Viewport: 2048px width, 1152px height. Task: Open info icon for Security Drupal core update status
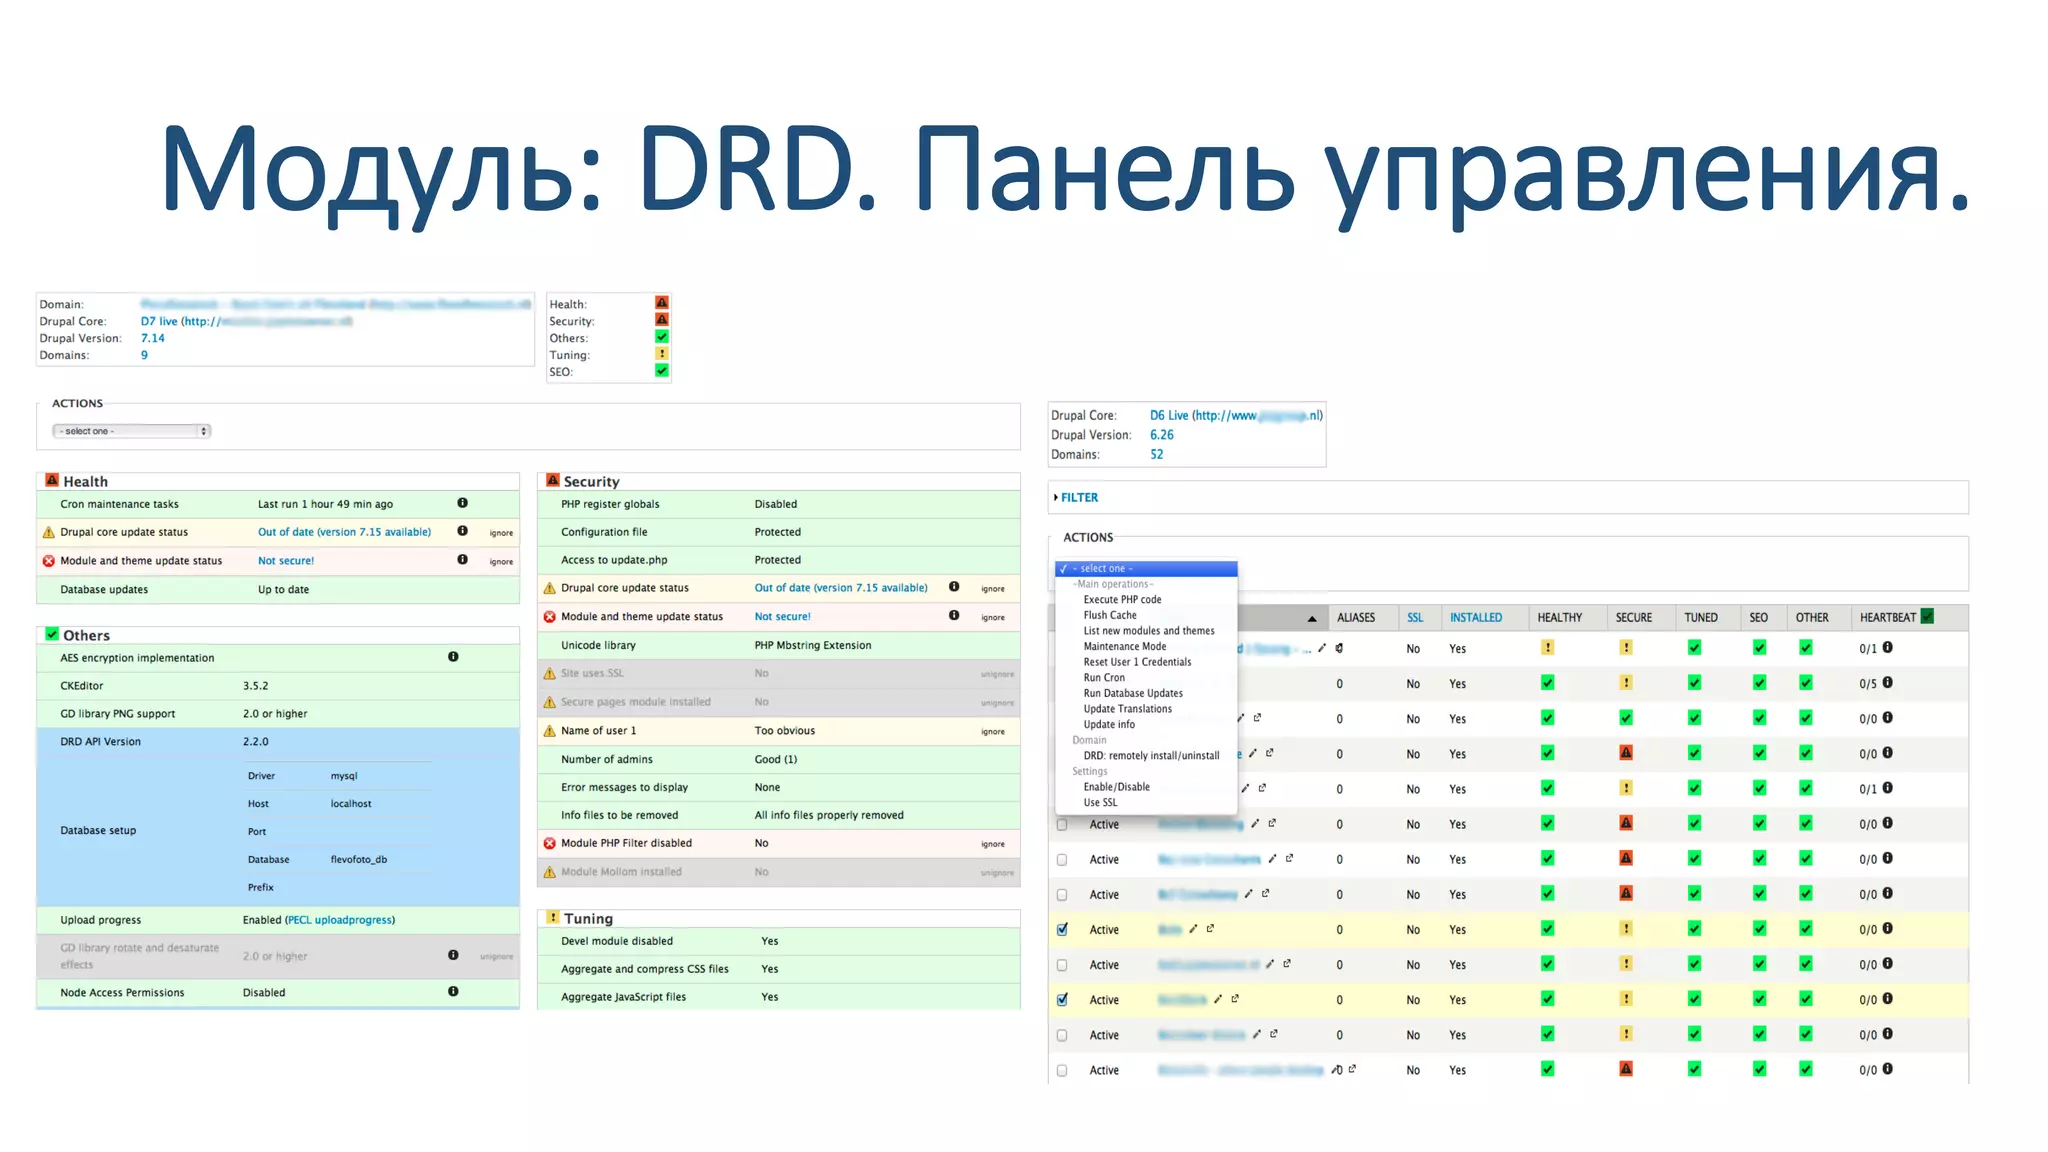tap(954, 587)
